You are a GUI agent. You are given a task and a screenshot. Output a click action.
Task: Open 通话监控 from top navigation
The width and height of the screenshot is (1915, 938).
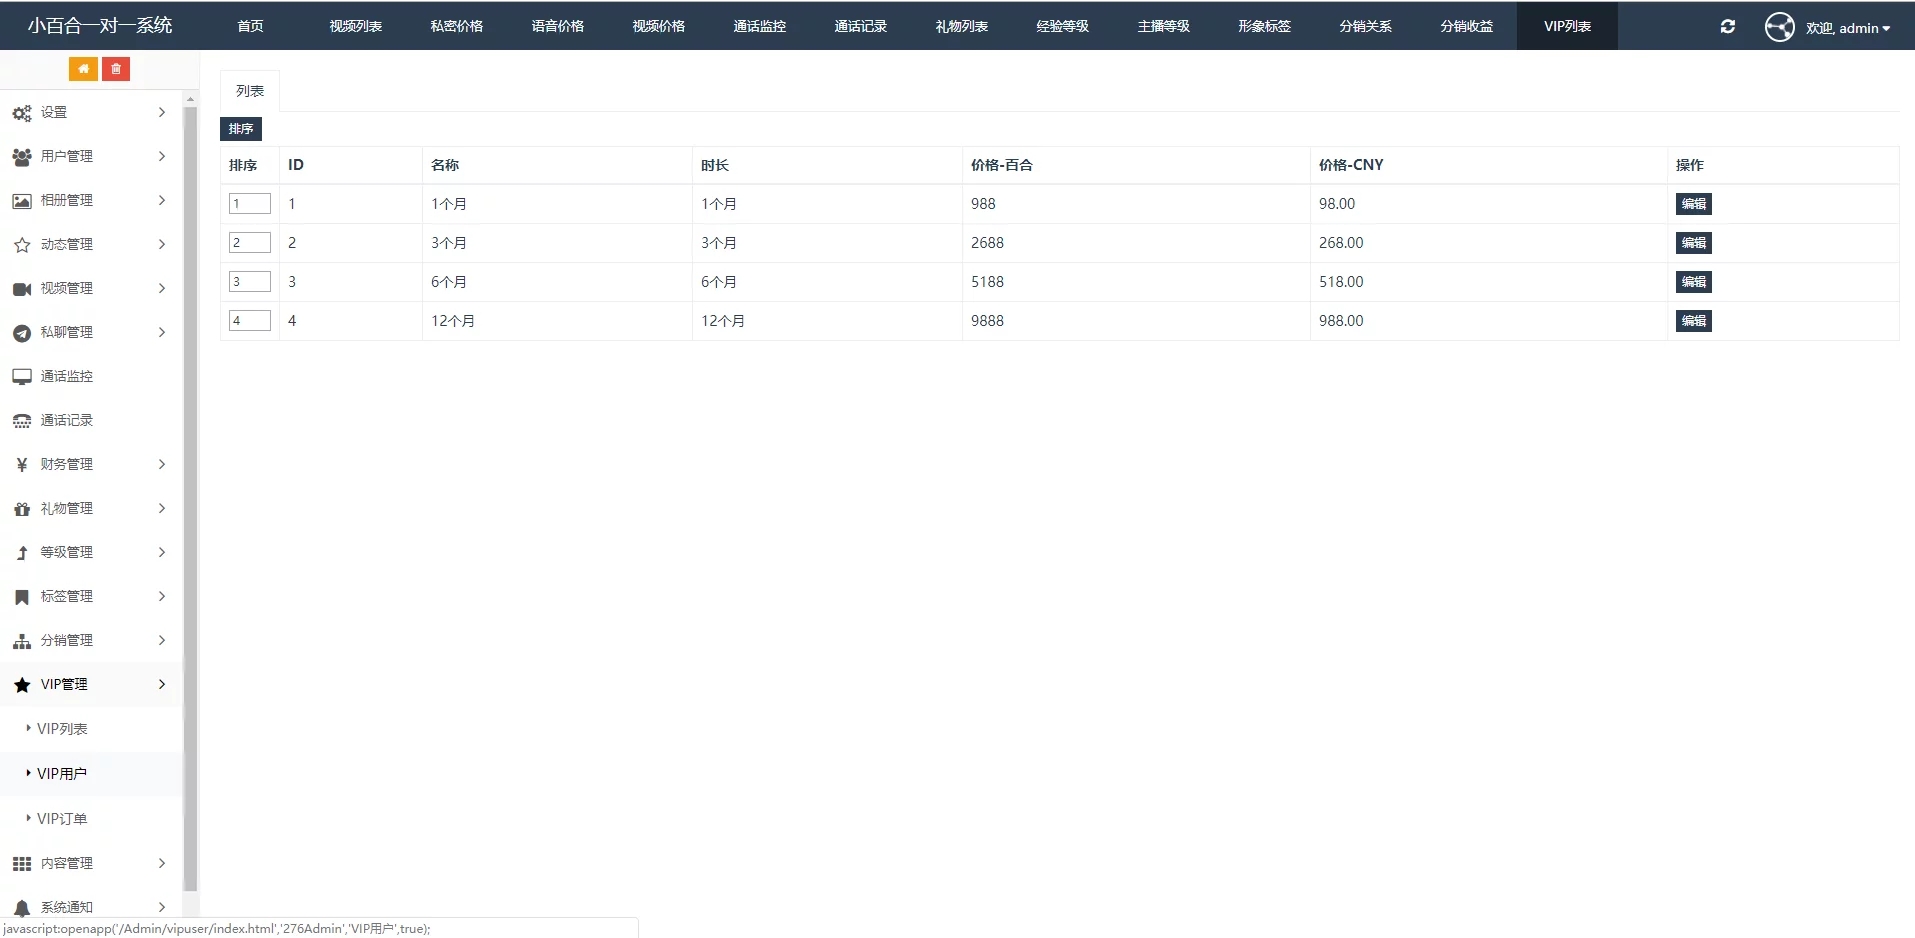[x=759, y=26]
